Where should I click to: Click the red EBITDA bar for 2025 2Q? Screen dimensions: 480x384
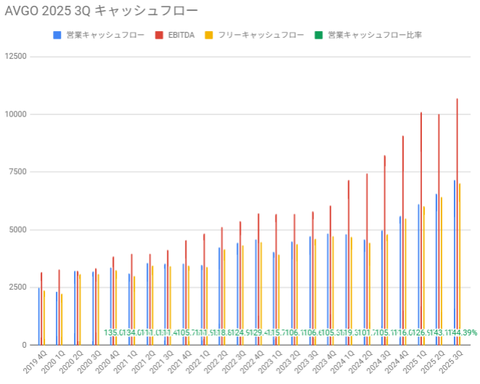click(439, 230)
